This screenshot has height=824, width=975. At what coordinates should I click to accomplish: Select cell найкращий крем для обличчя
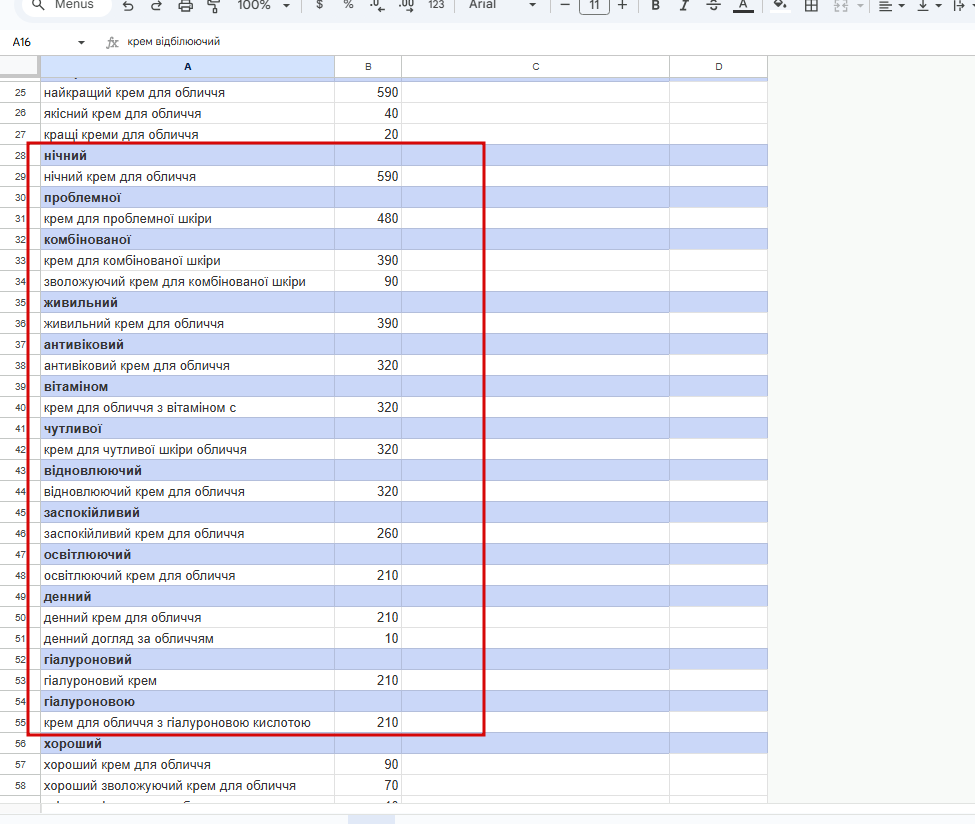(x=187, y=93)
